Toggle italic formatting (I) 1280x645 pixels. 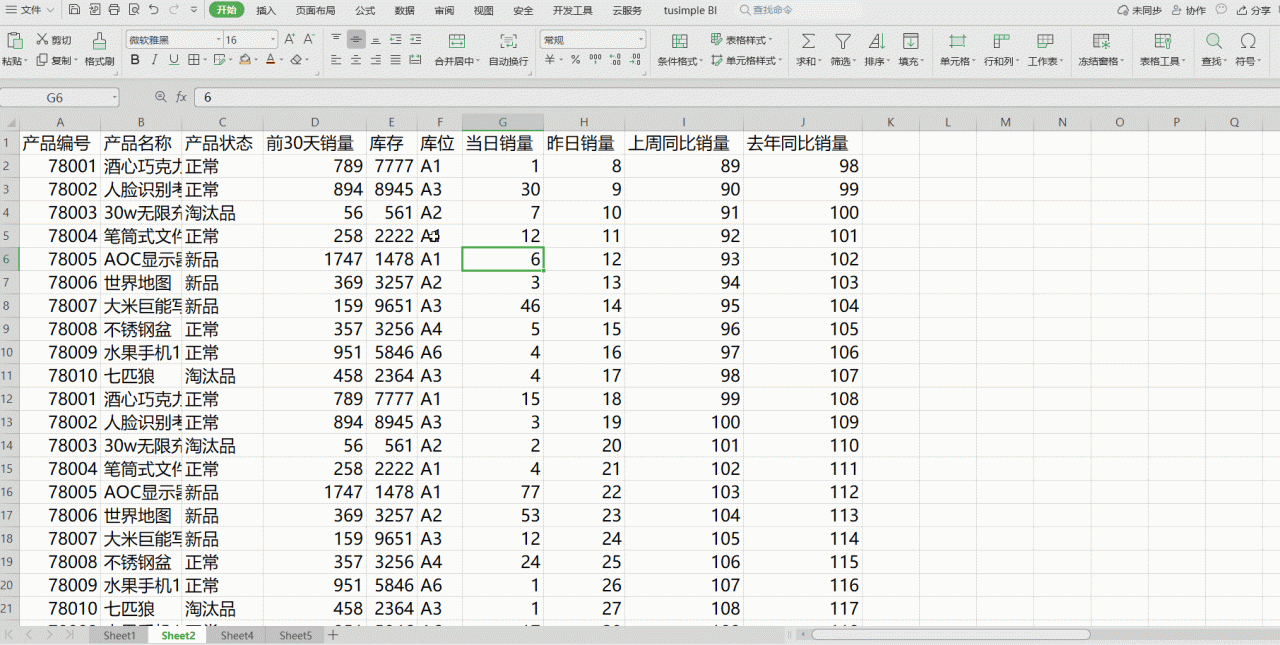tap(154, 60)
